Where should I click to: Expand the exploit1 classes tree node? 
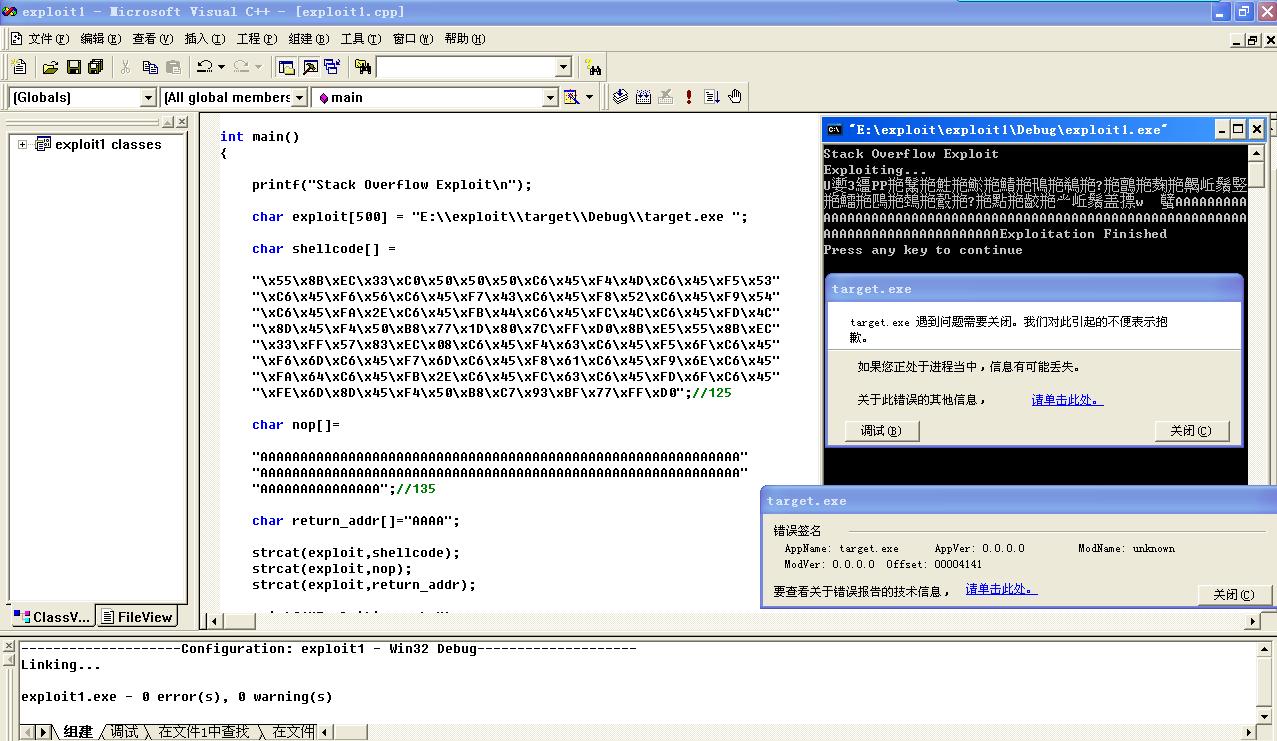(x=22, y=144)
